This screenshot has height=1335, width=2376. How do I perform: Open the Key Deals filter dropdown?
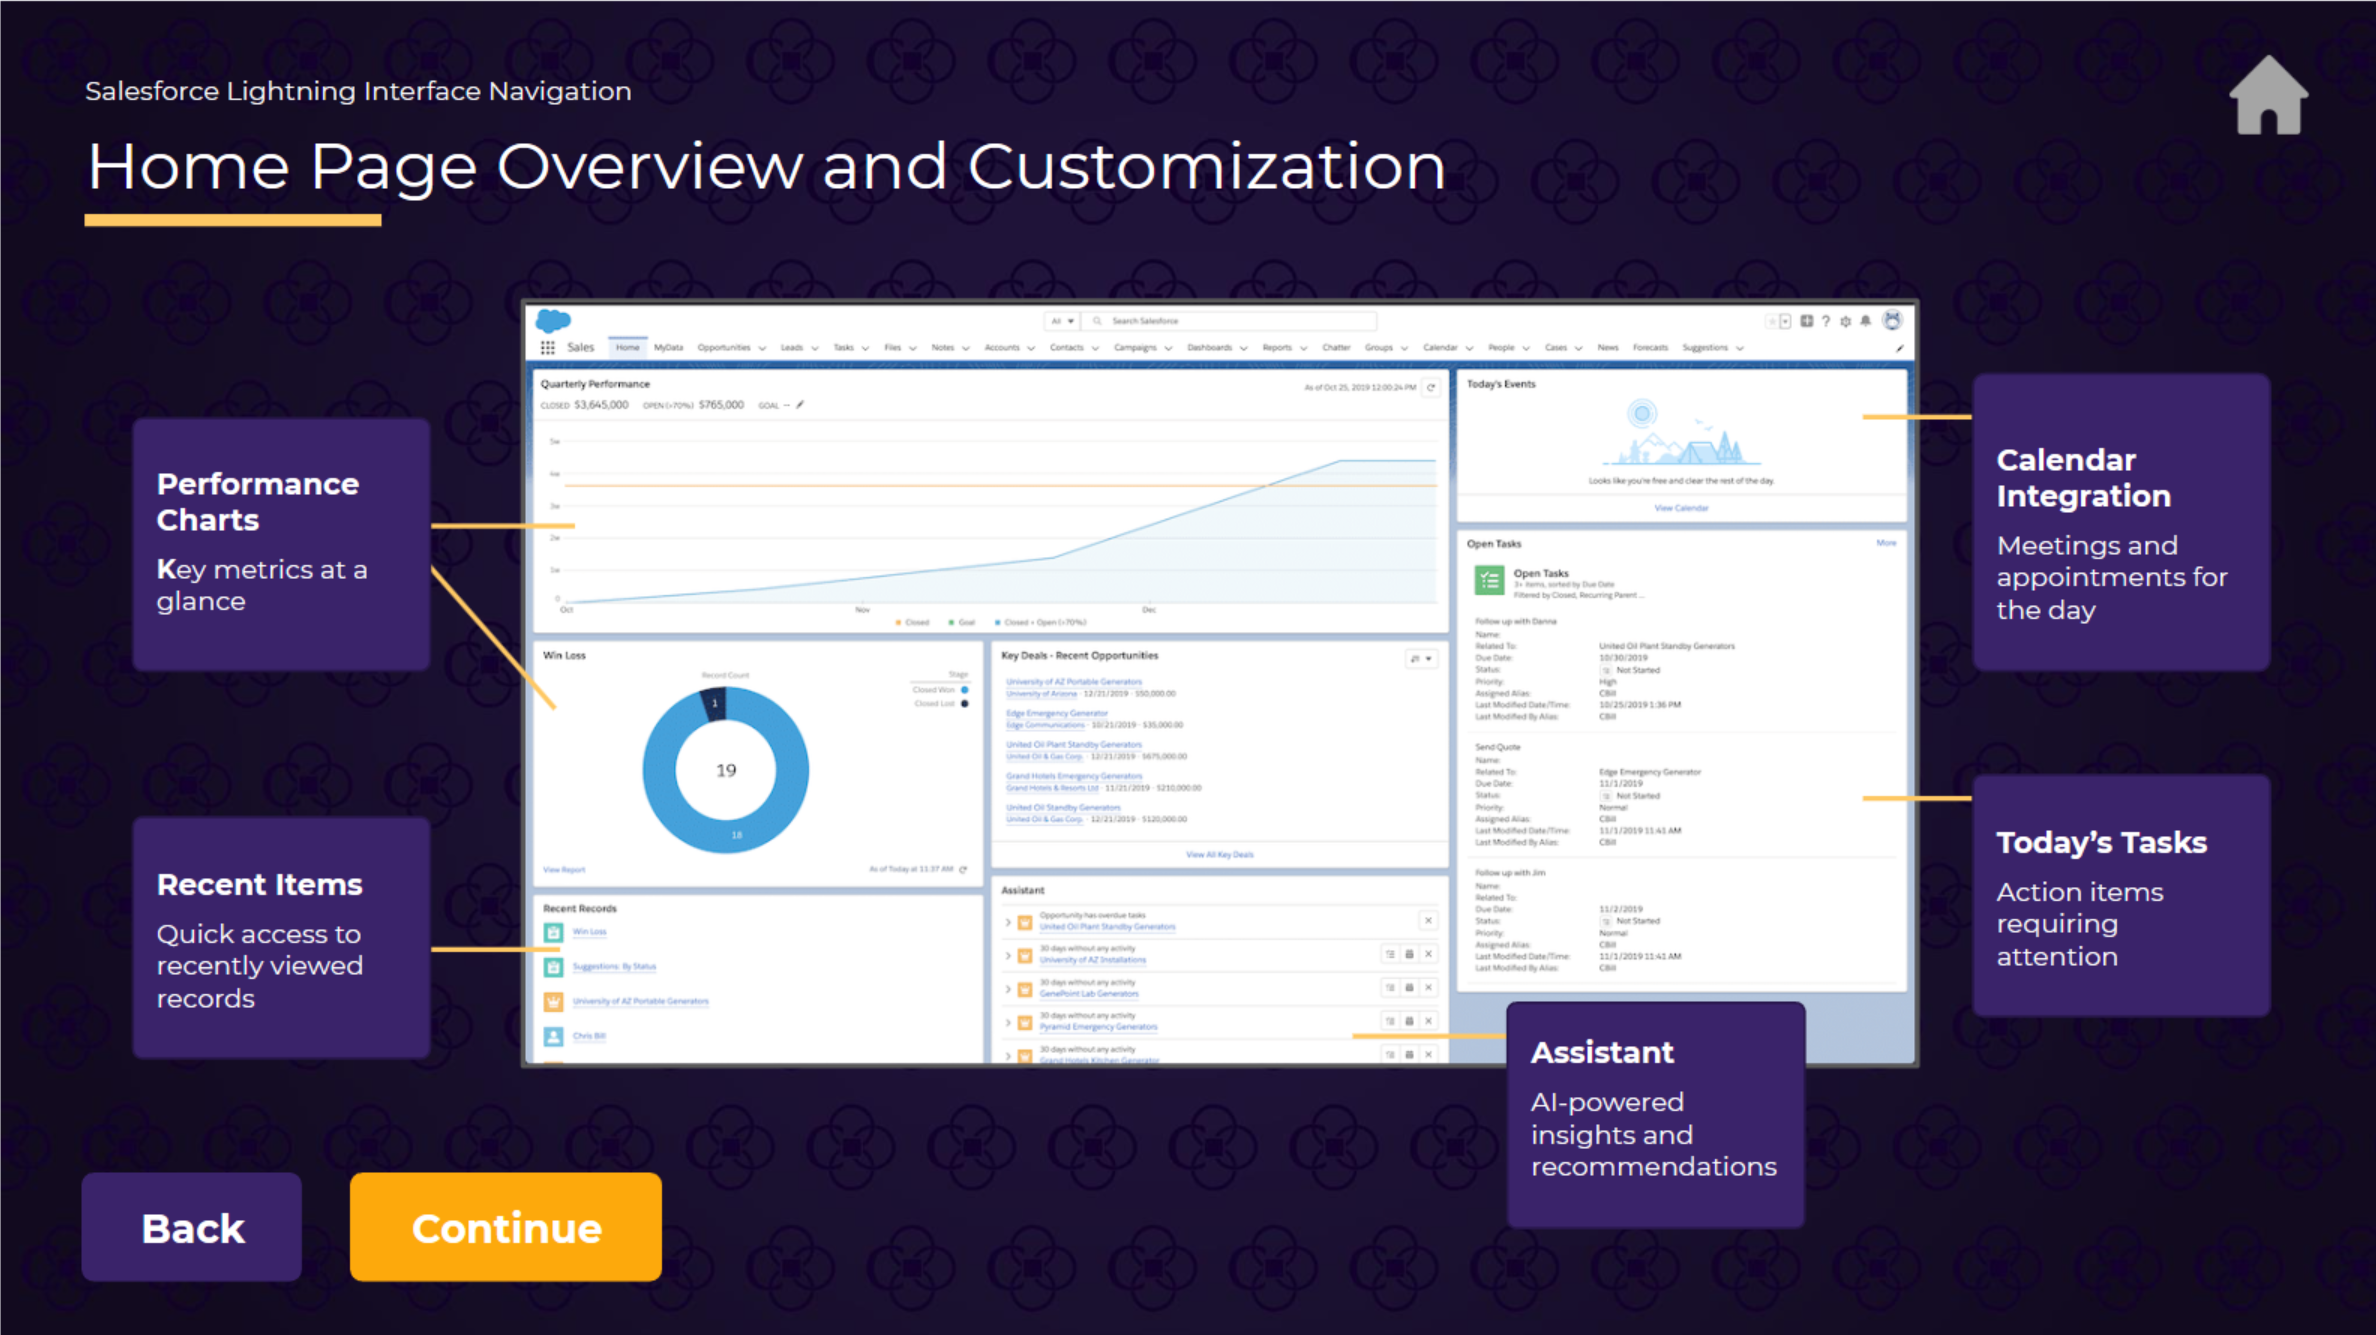1421,659
